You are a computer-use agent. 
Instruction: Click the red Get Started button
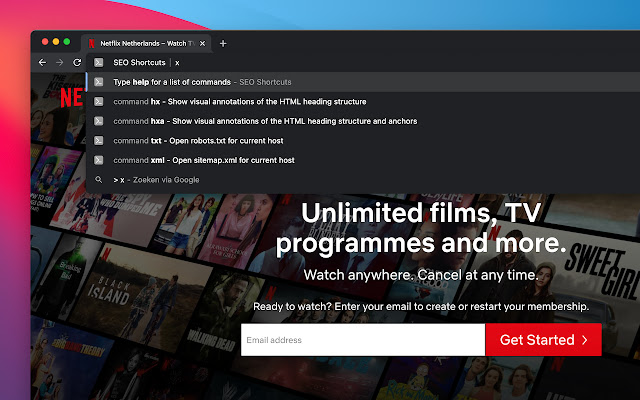[x=543, y=340]
